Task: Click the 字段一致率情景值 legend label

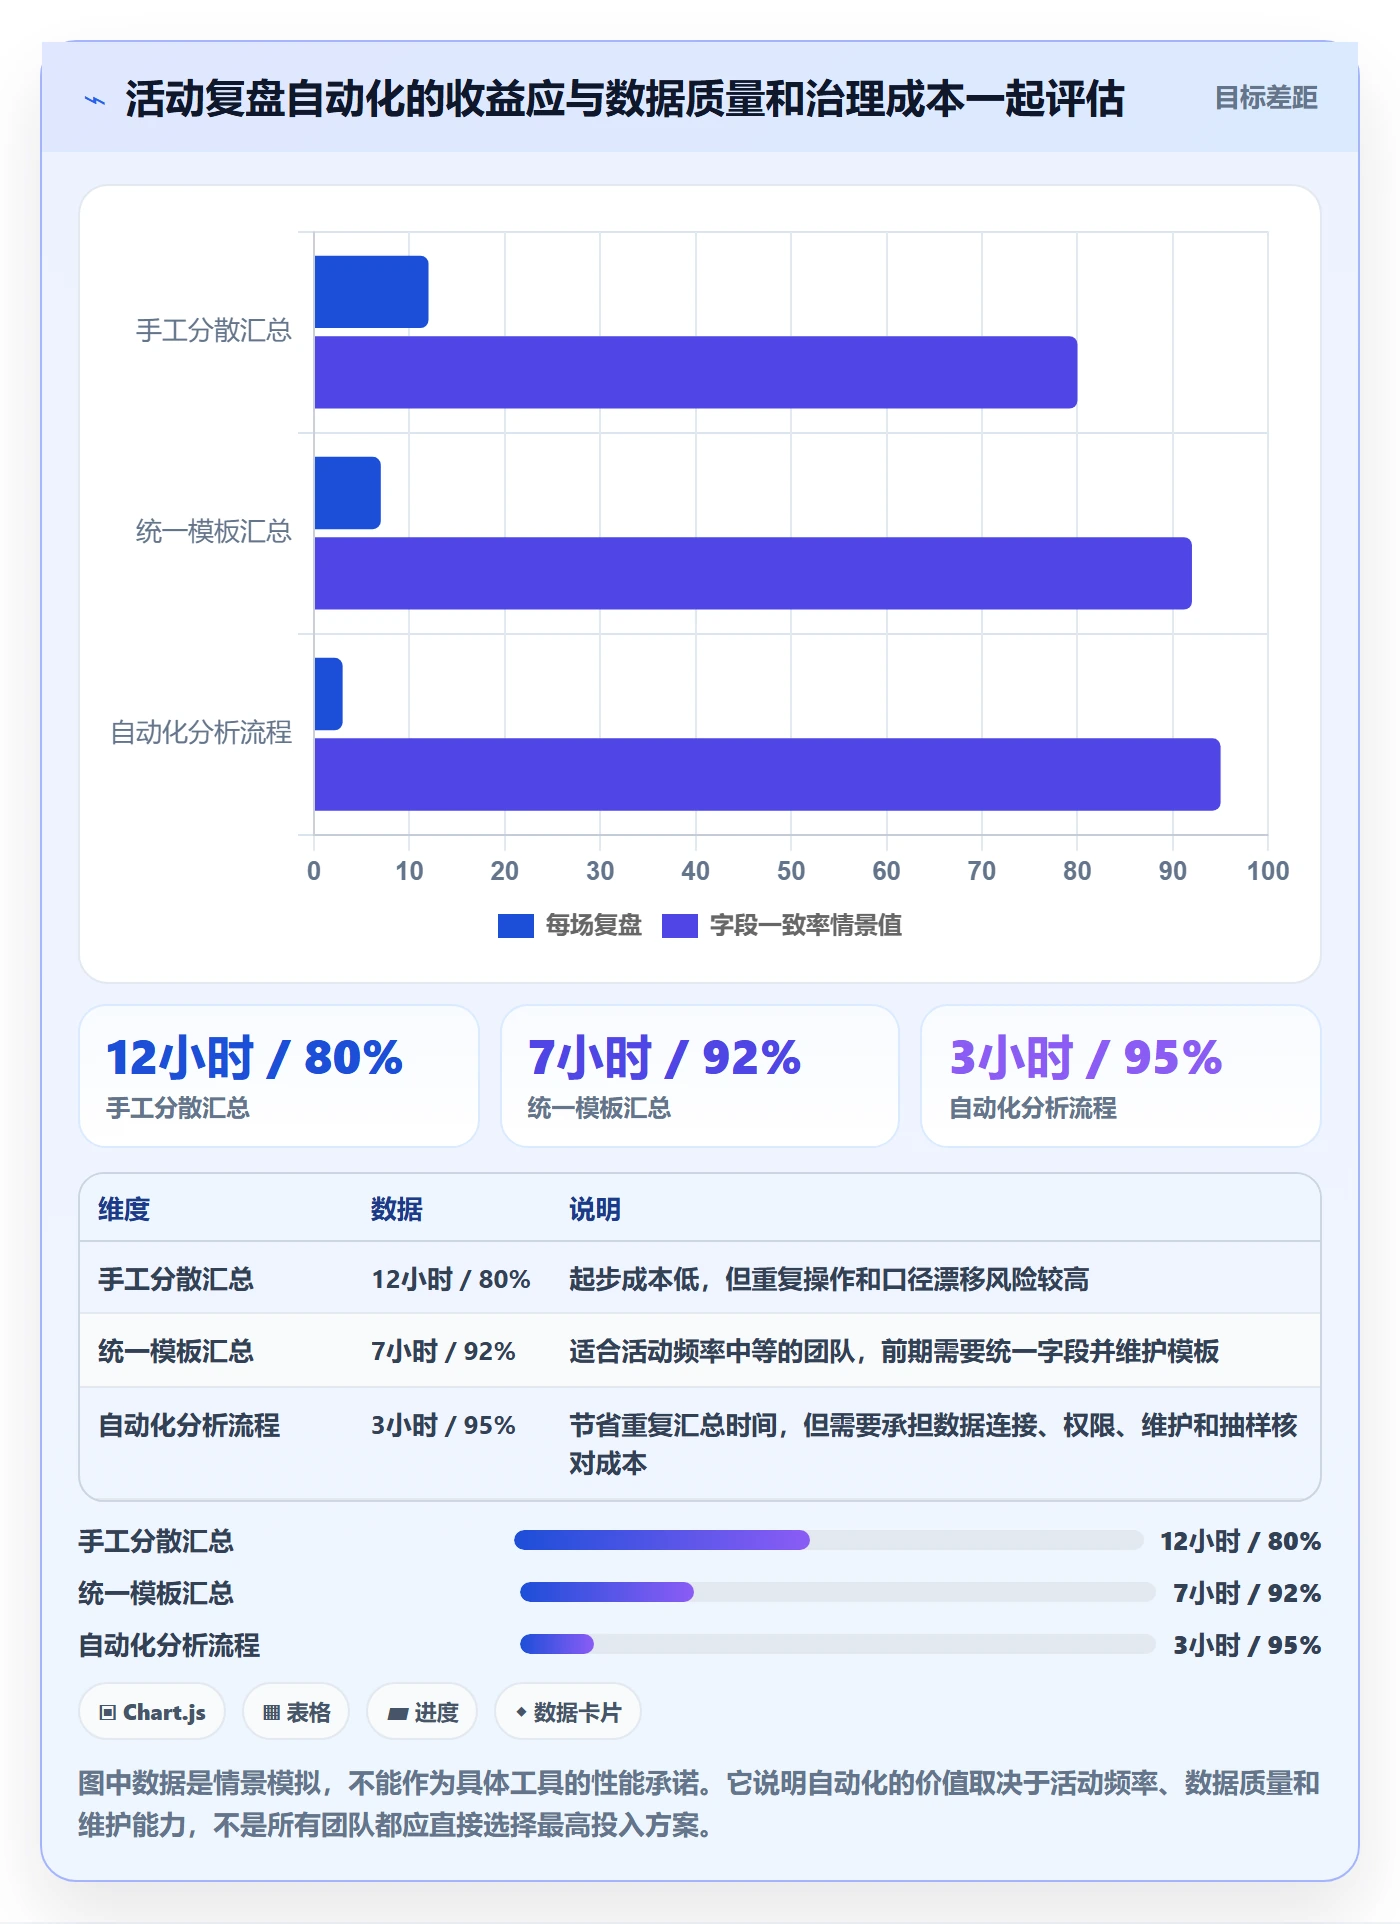Action: point(805,926)
